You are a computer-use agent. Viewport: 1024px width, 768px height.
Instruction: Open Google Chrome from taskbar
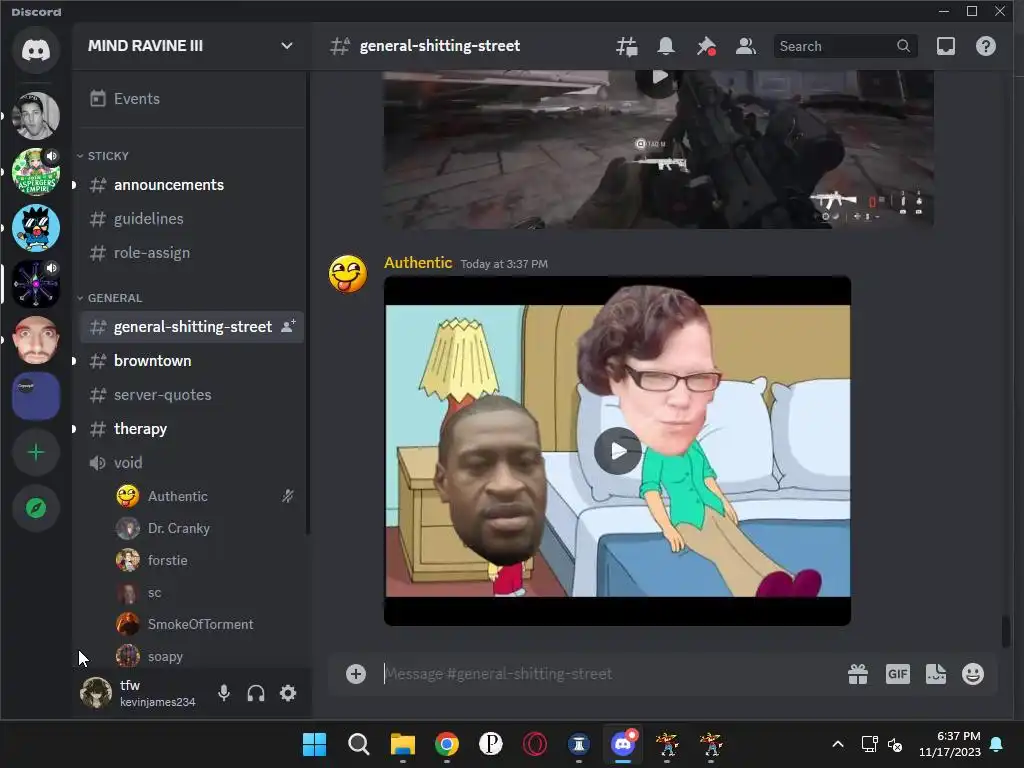[447, 744]
